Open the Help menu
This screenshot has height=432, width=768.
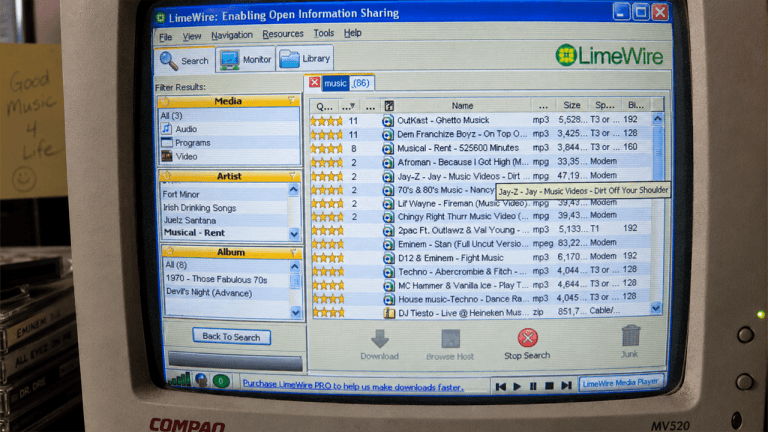pos(352,33)
